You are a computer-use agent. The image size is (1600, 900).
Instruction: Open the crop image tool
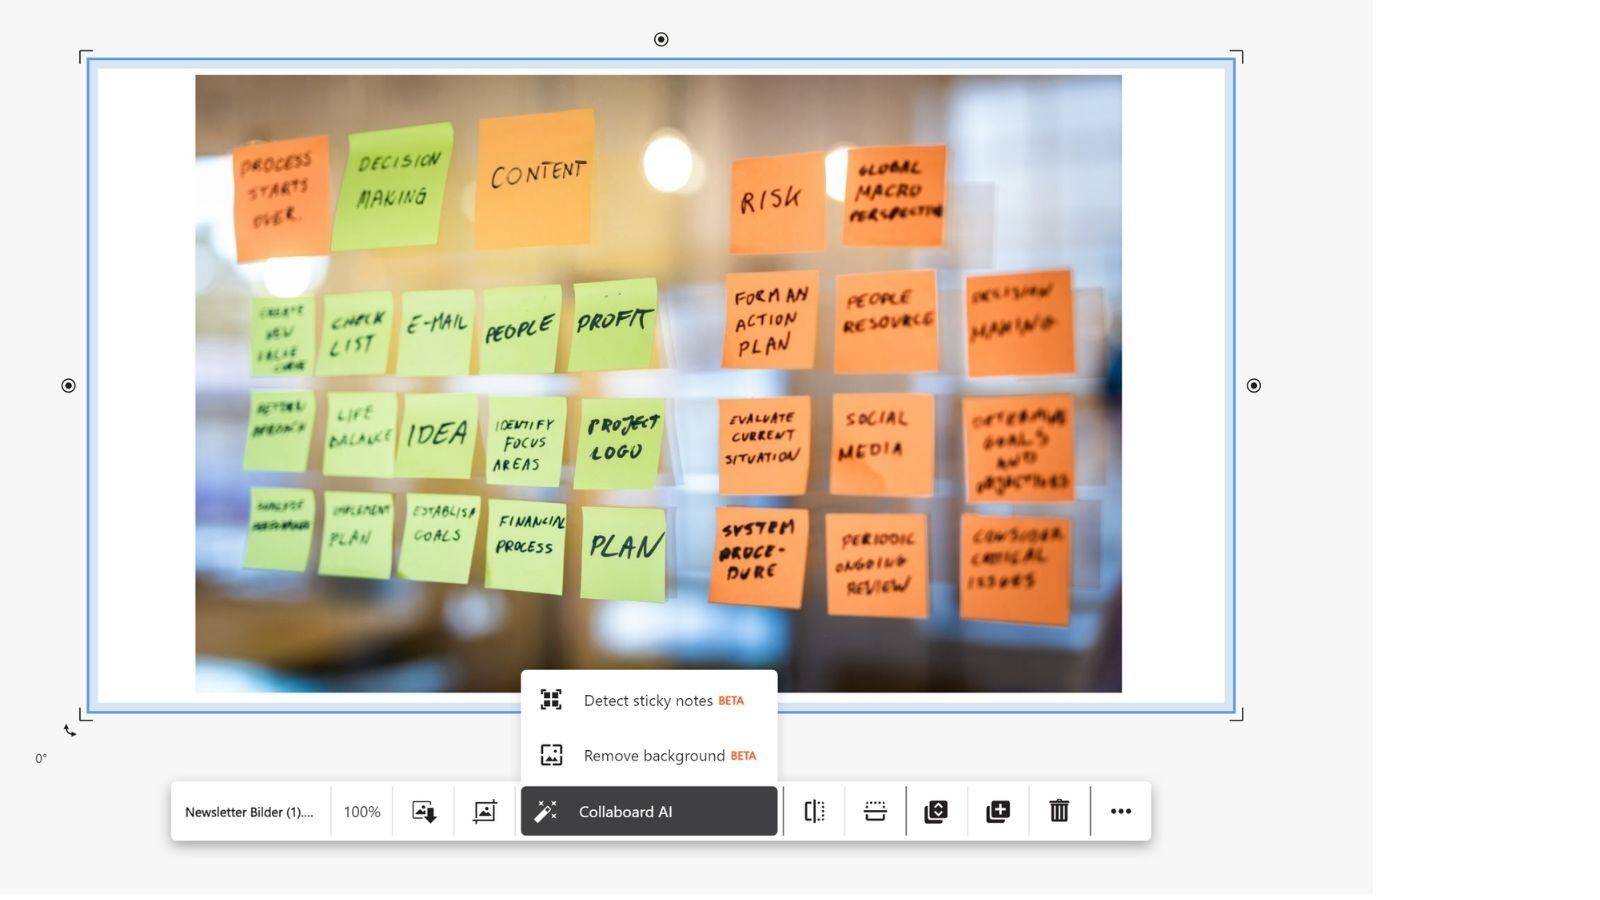click(x=484, y=811)
